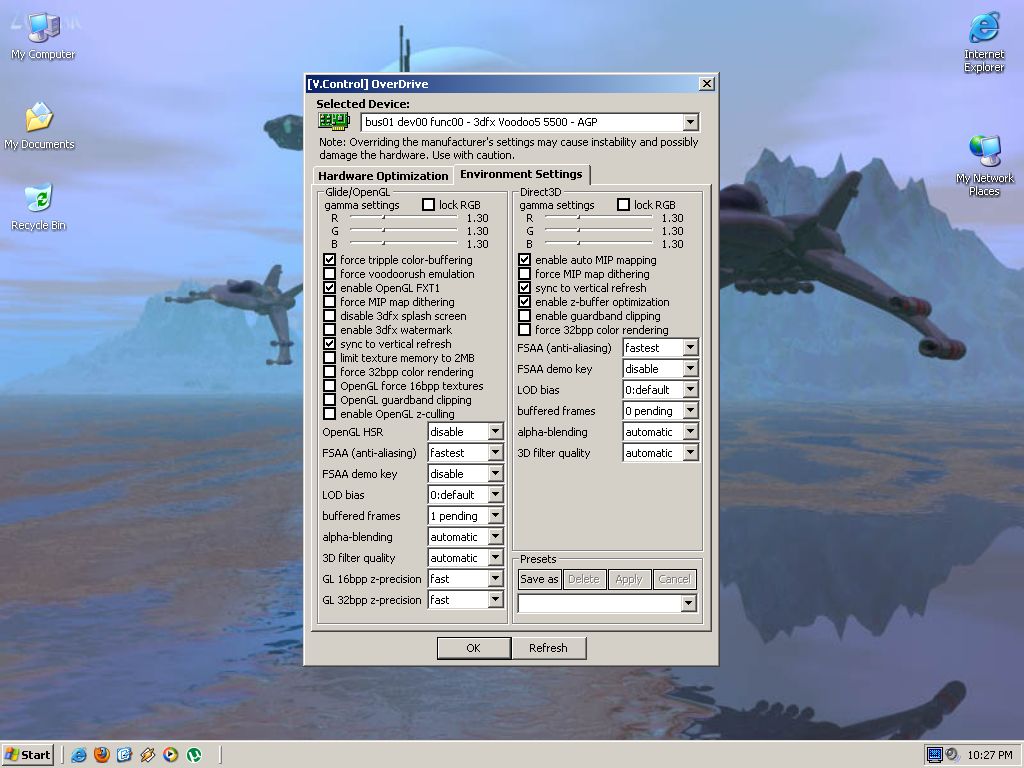Check Direct3D force 32bpp color rendering

coord(524,330)
